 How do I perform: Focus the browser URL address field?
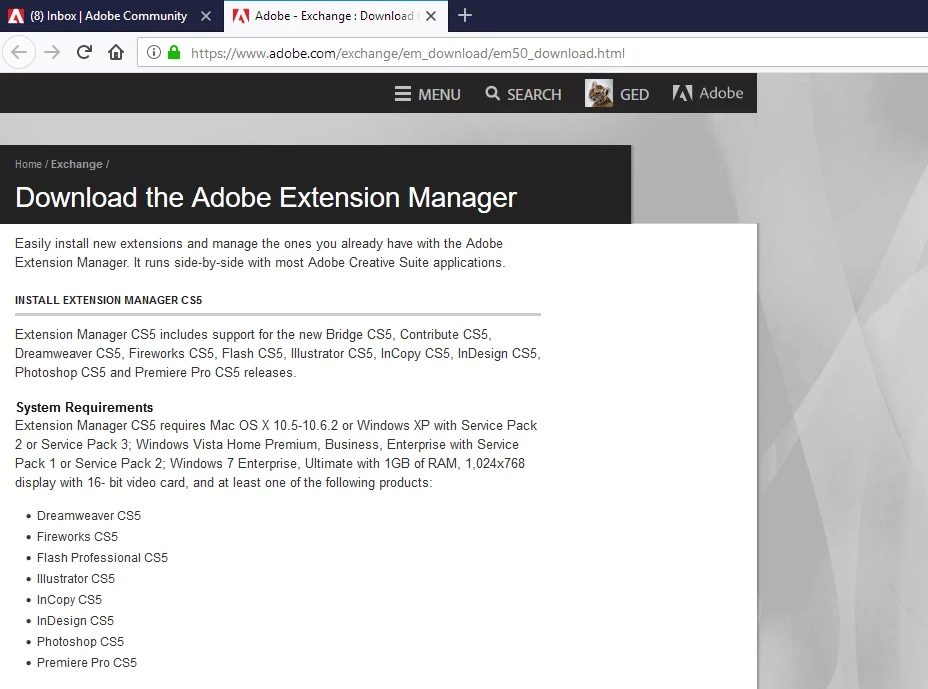(x=533, y=53)
